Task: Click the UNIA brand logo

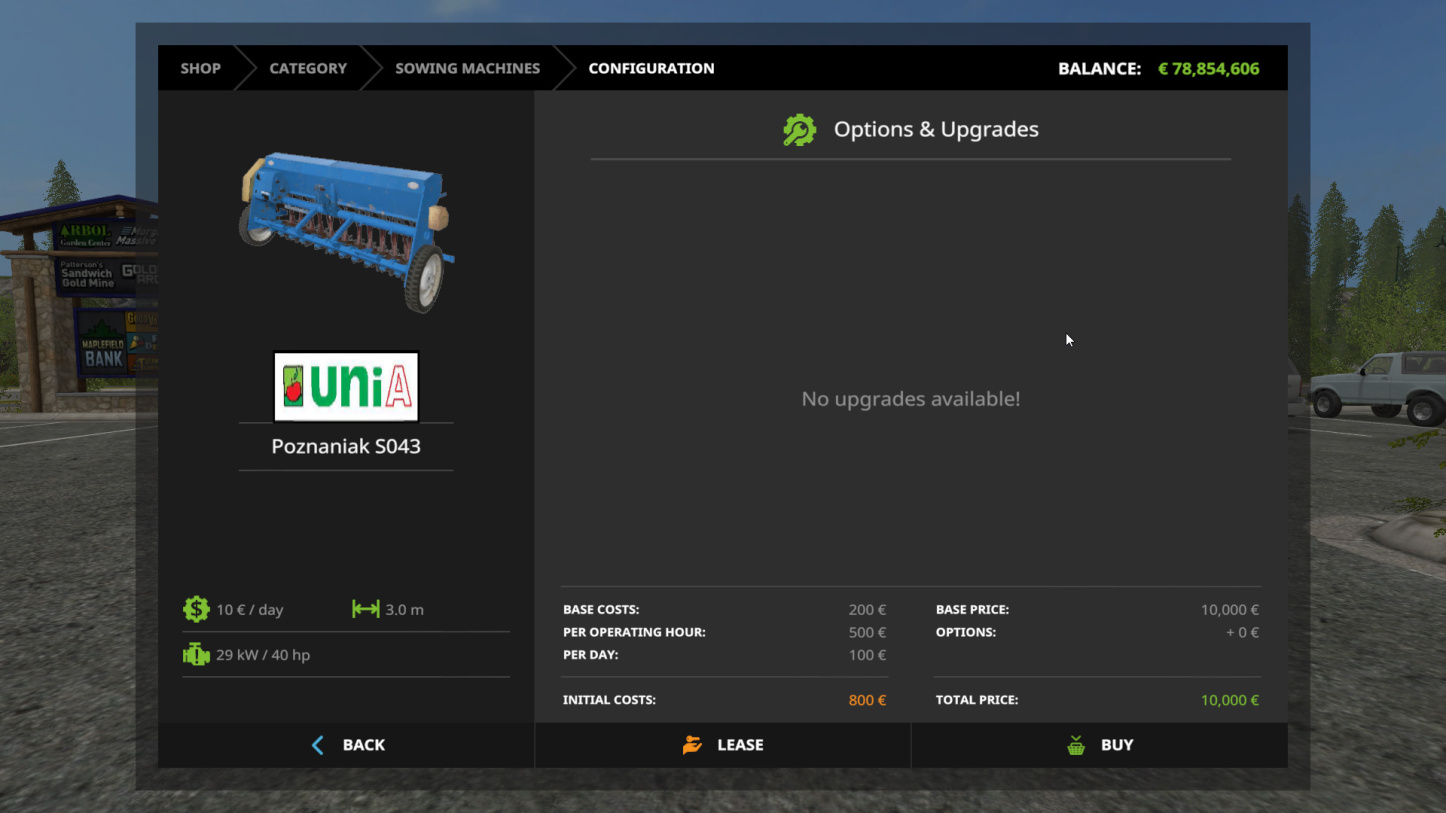Action: click(x=346, y=387)
